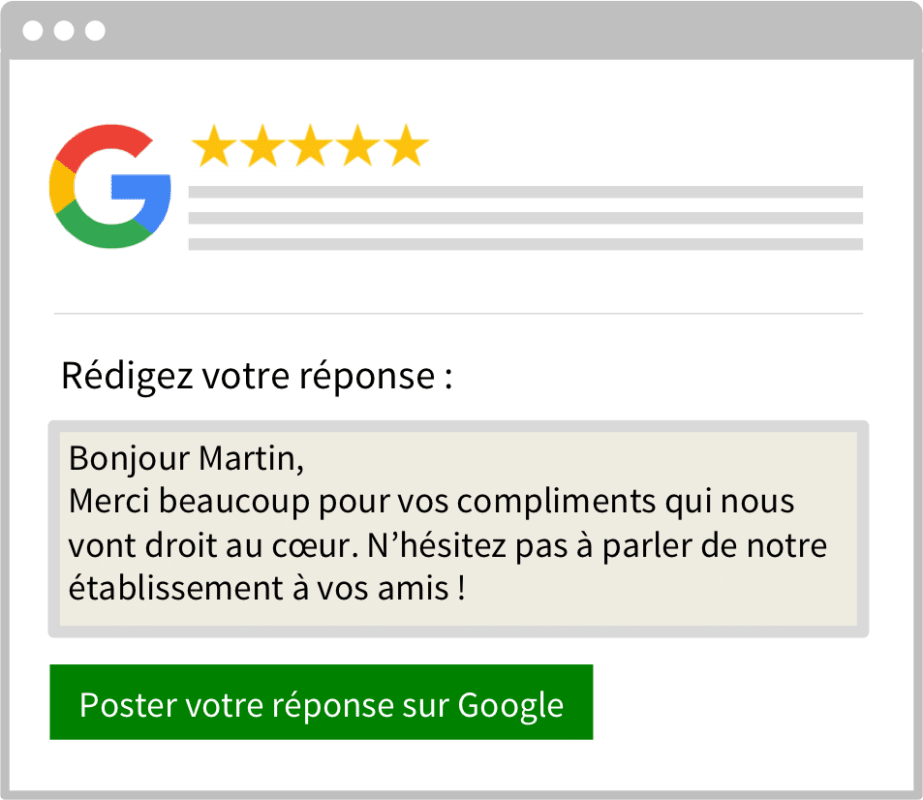This screenshot has width=923, height=800.
Task: Click the horizontal divider below the review
Action: tap(458, 314)
